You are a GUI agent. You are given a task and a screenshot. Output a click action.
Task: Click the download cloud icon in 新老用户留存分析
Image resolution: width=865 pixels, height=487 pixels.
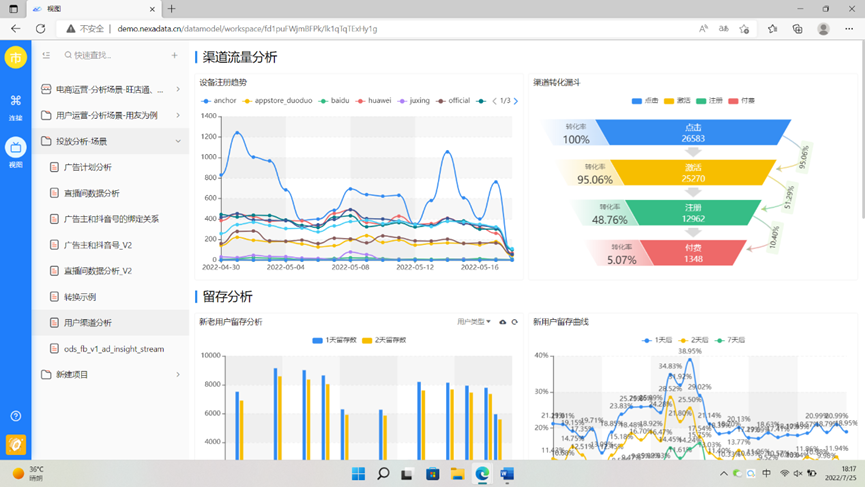pos(503,322)
